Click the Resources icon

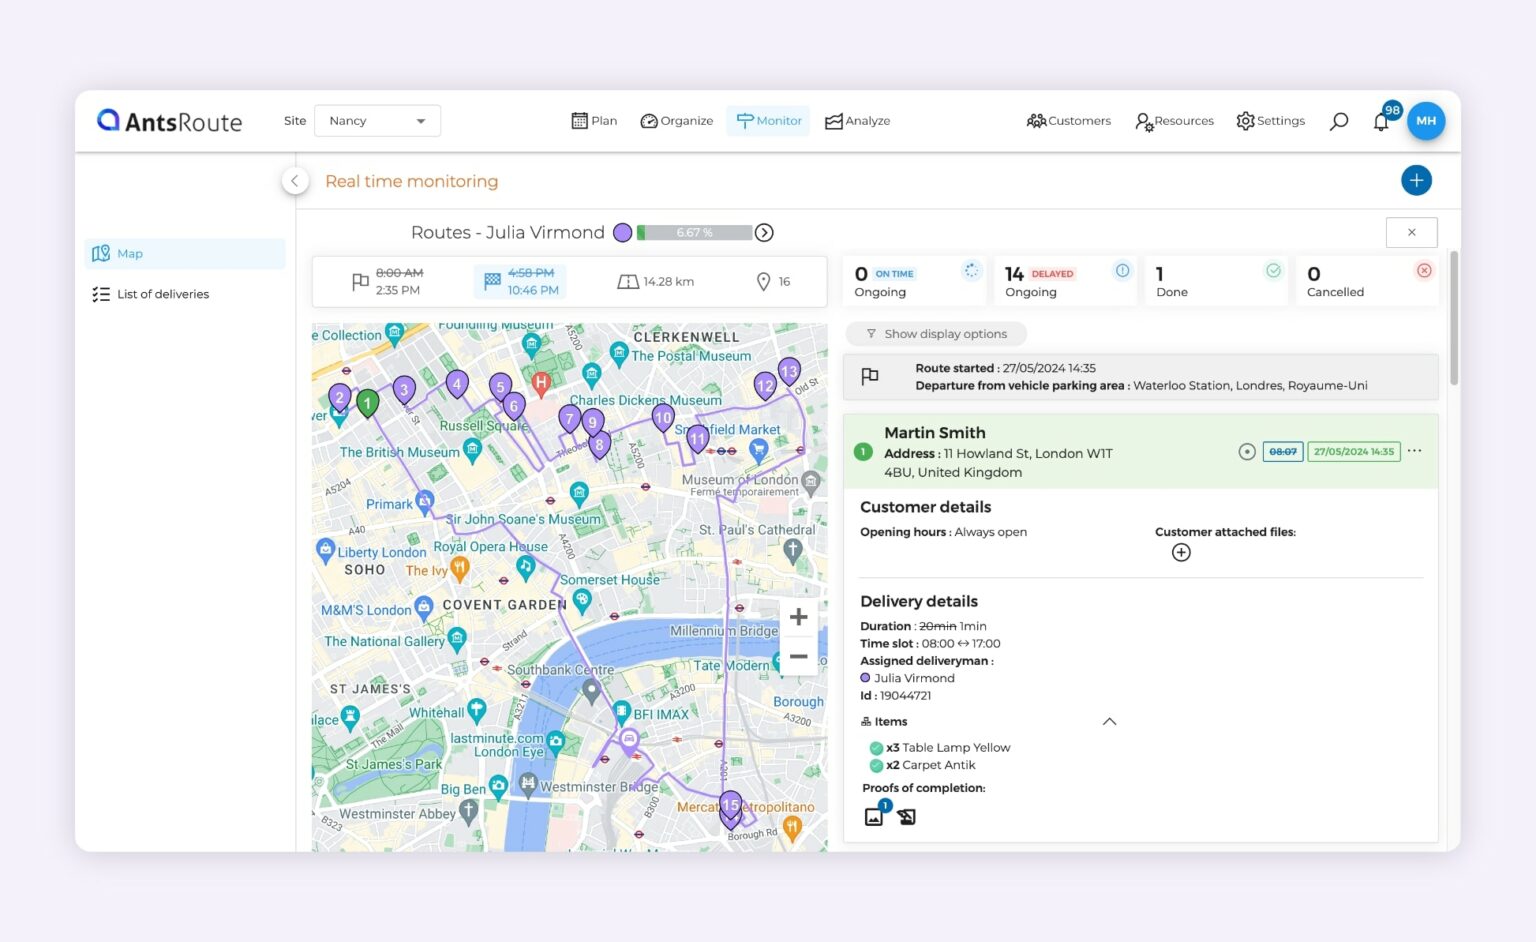point(1143,120)
